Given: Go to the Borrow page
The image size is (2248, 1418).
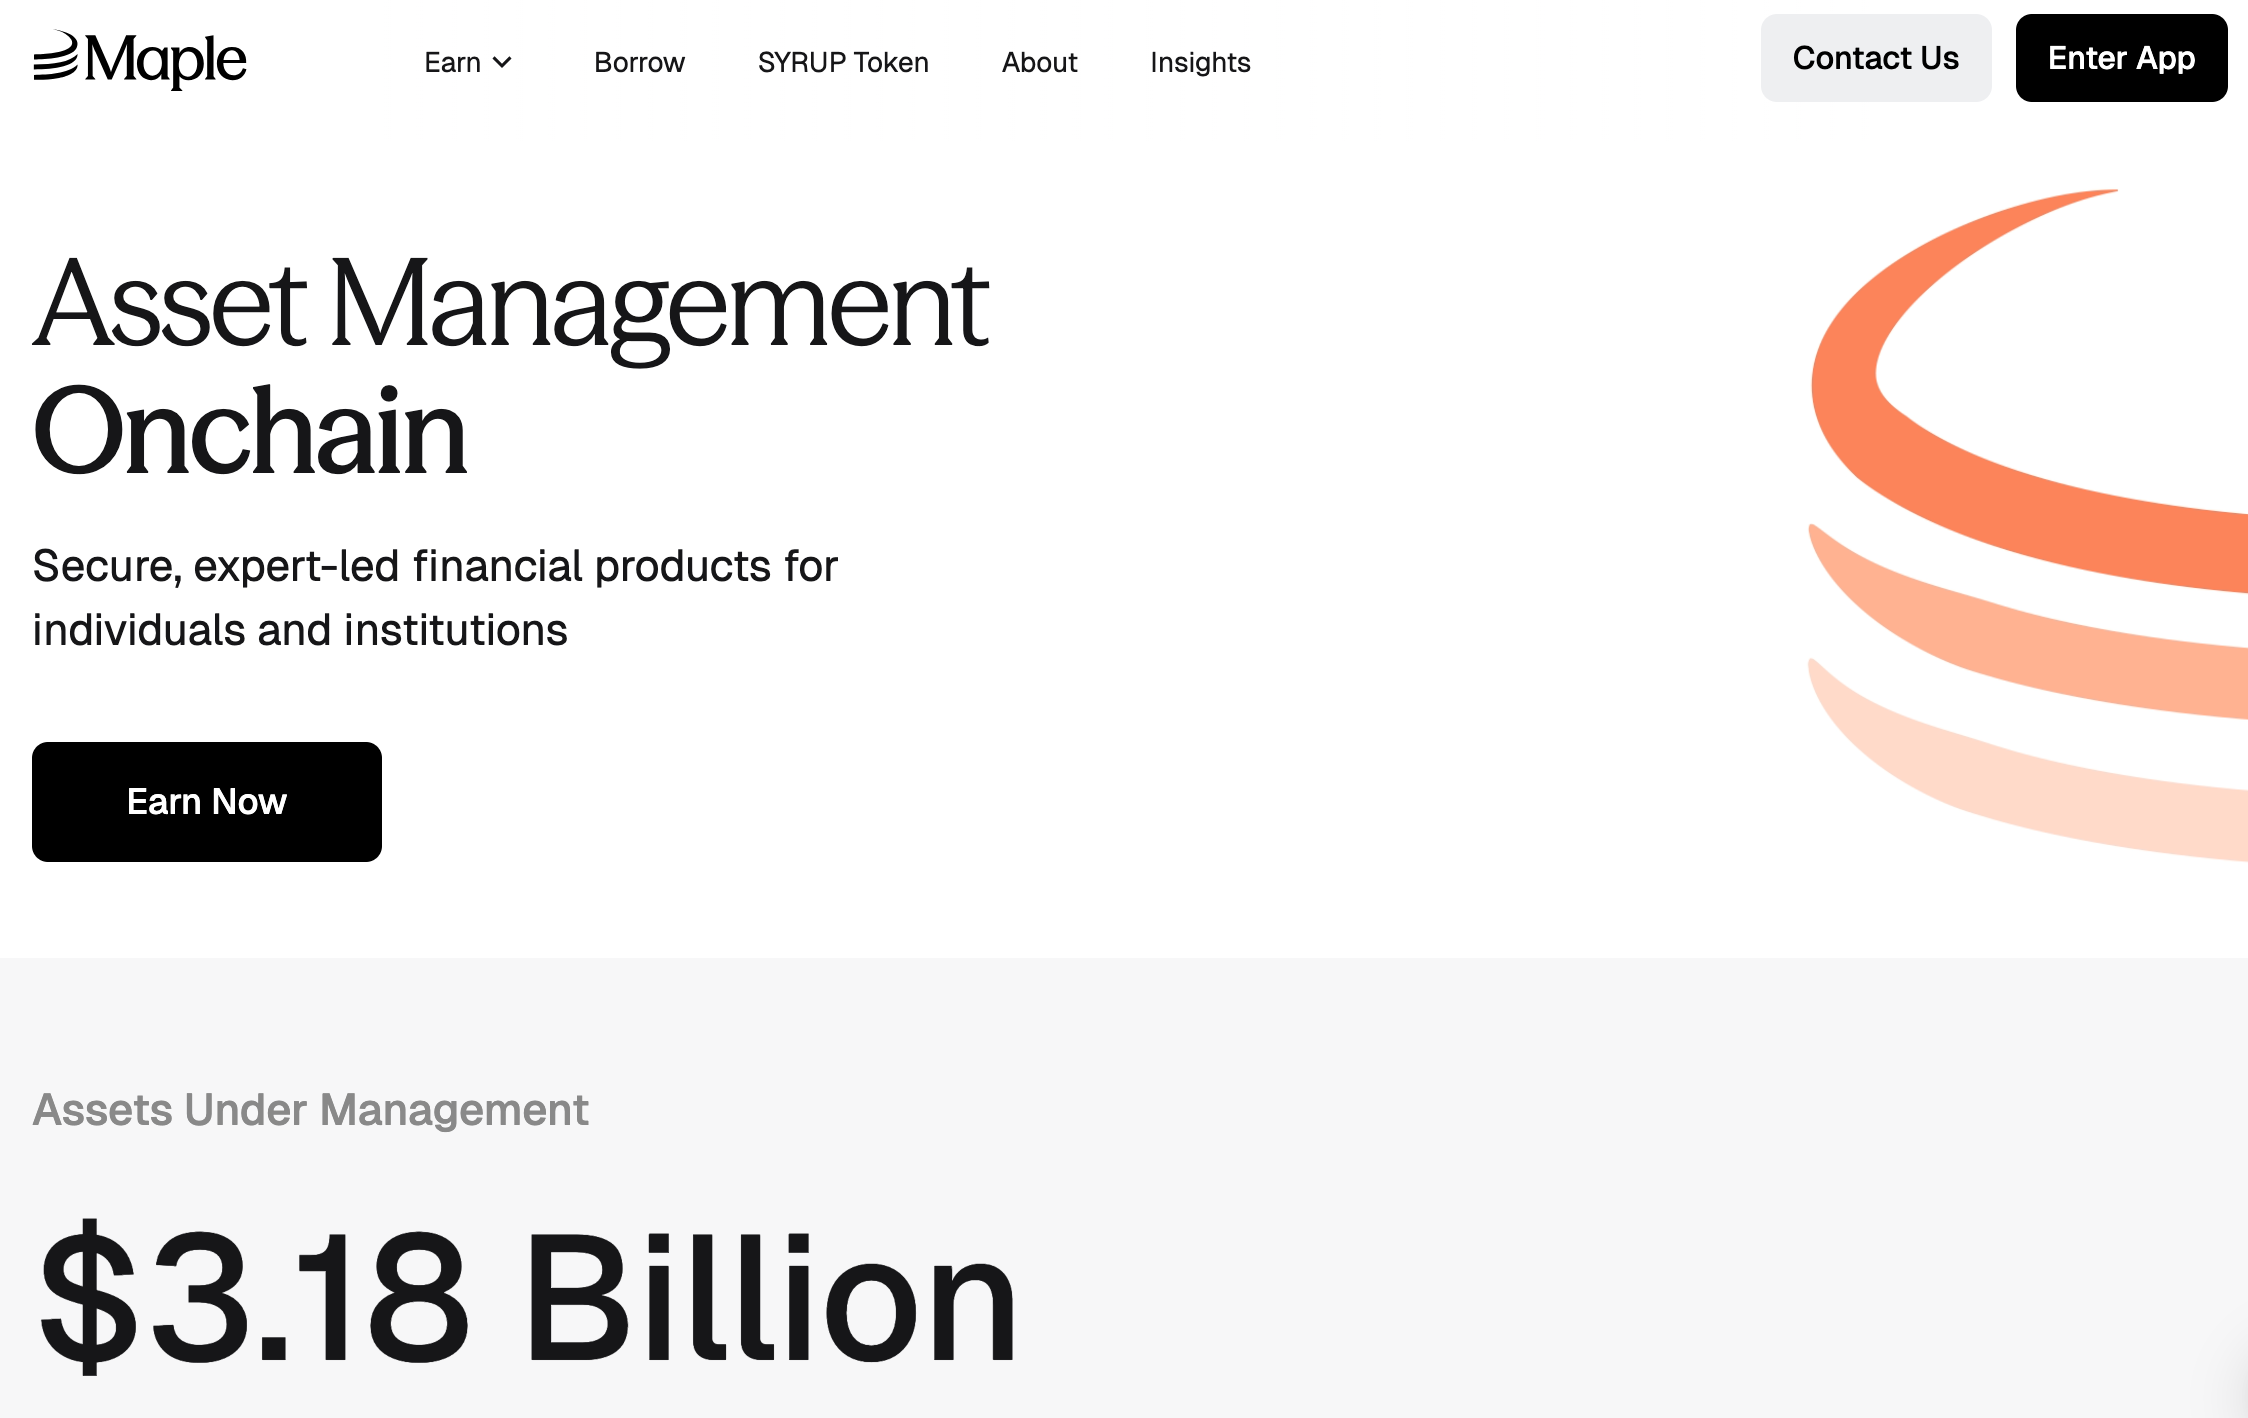Looking at the screenshot, I should 639,62.
